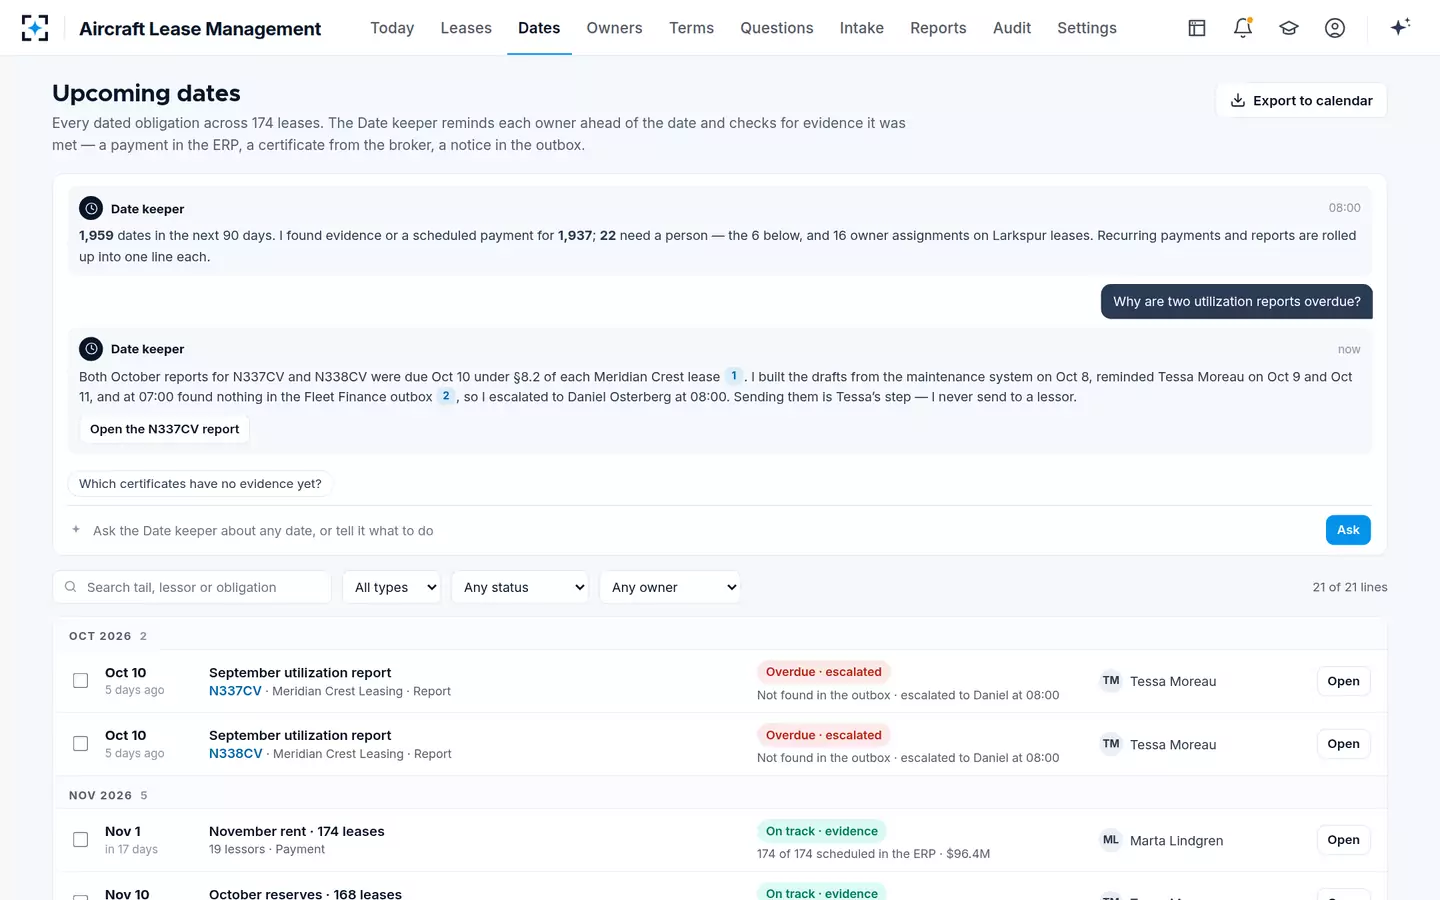This screenshot has height=900, width=1440.
Task: Click the On track evidence badge for November rent
Action: pos(822,831)
